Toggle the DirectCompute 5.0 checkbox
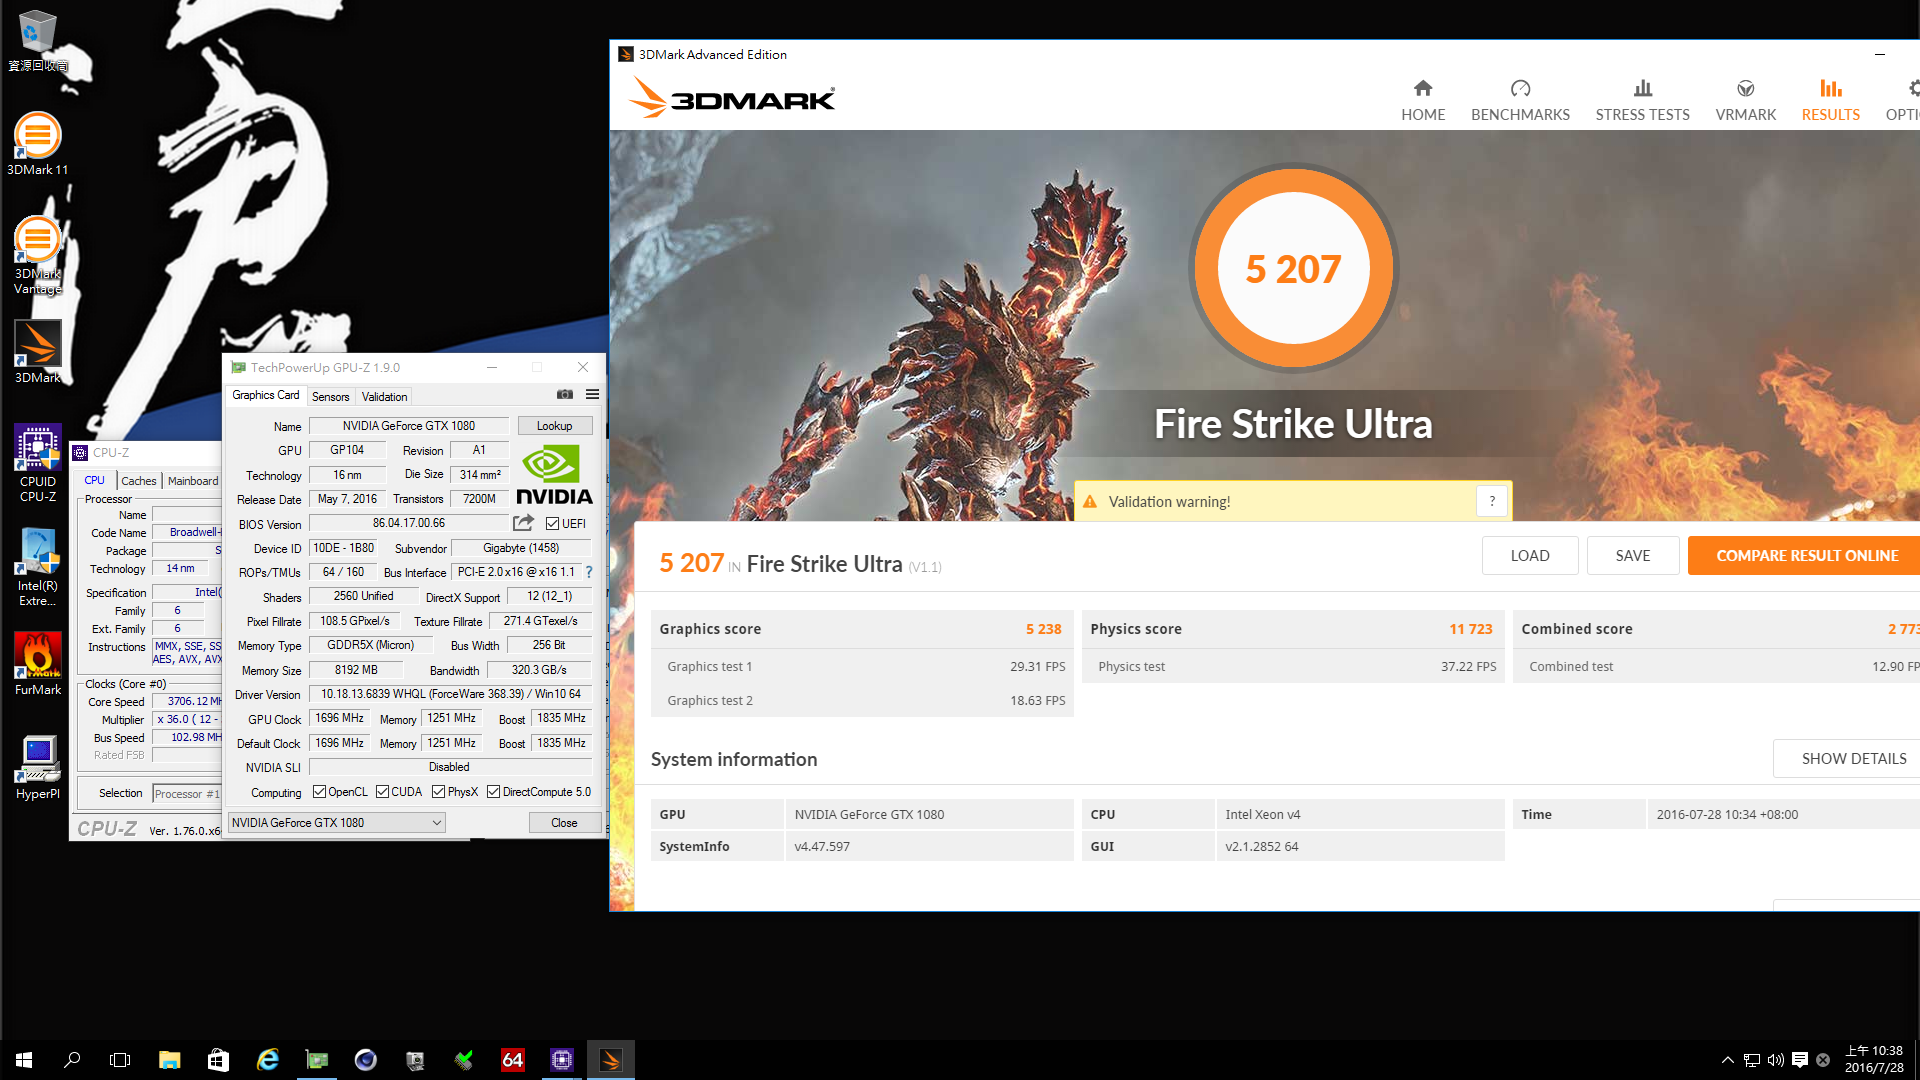The height and width of the screenshot is (1080, 1920). pos(493,792)
